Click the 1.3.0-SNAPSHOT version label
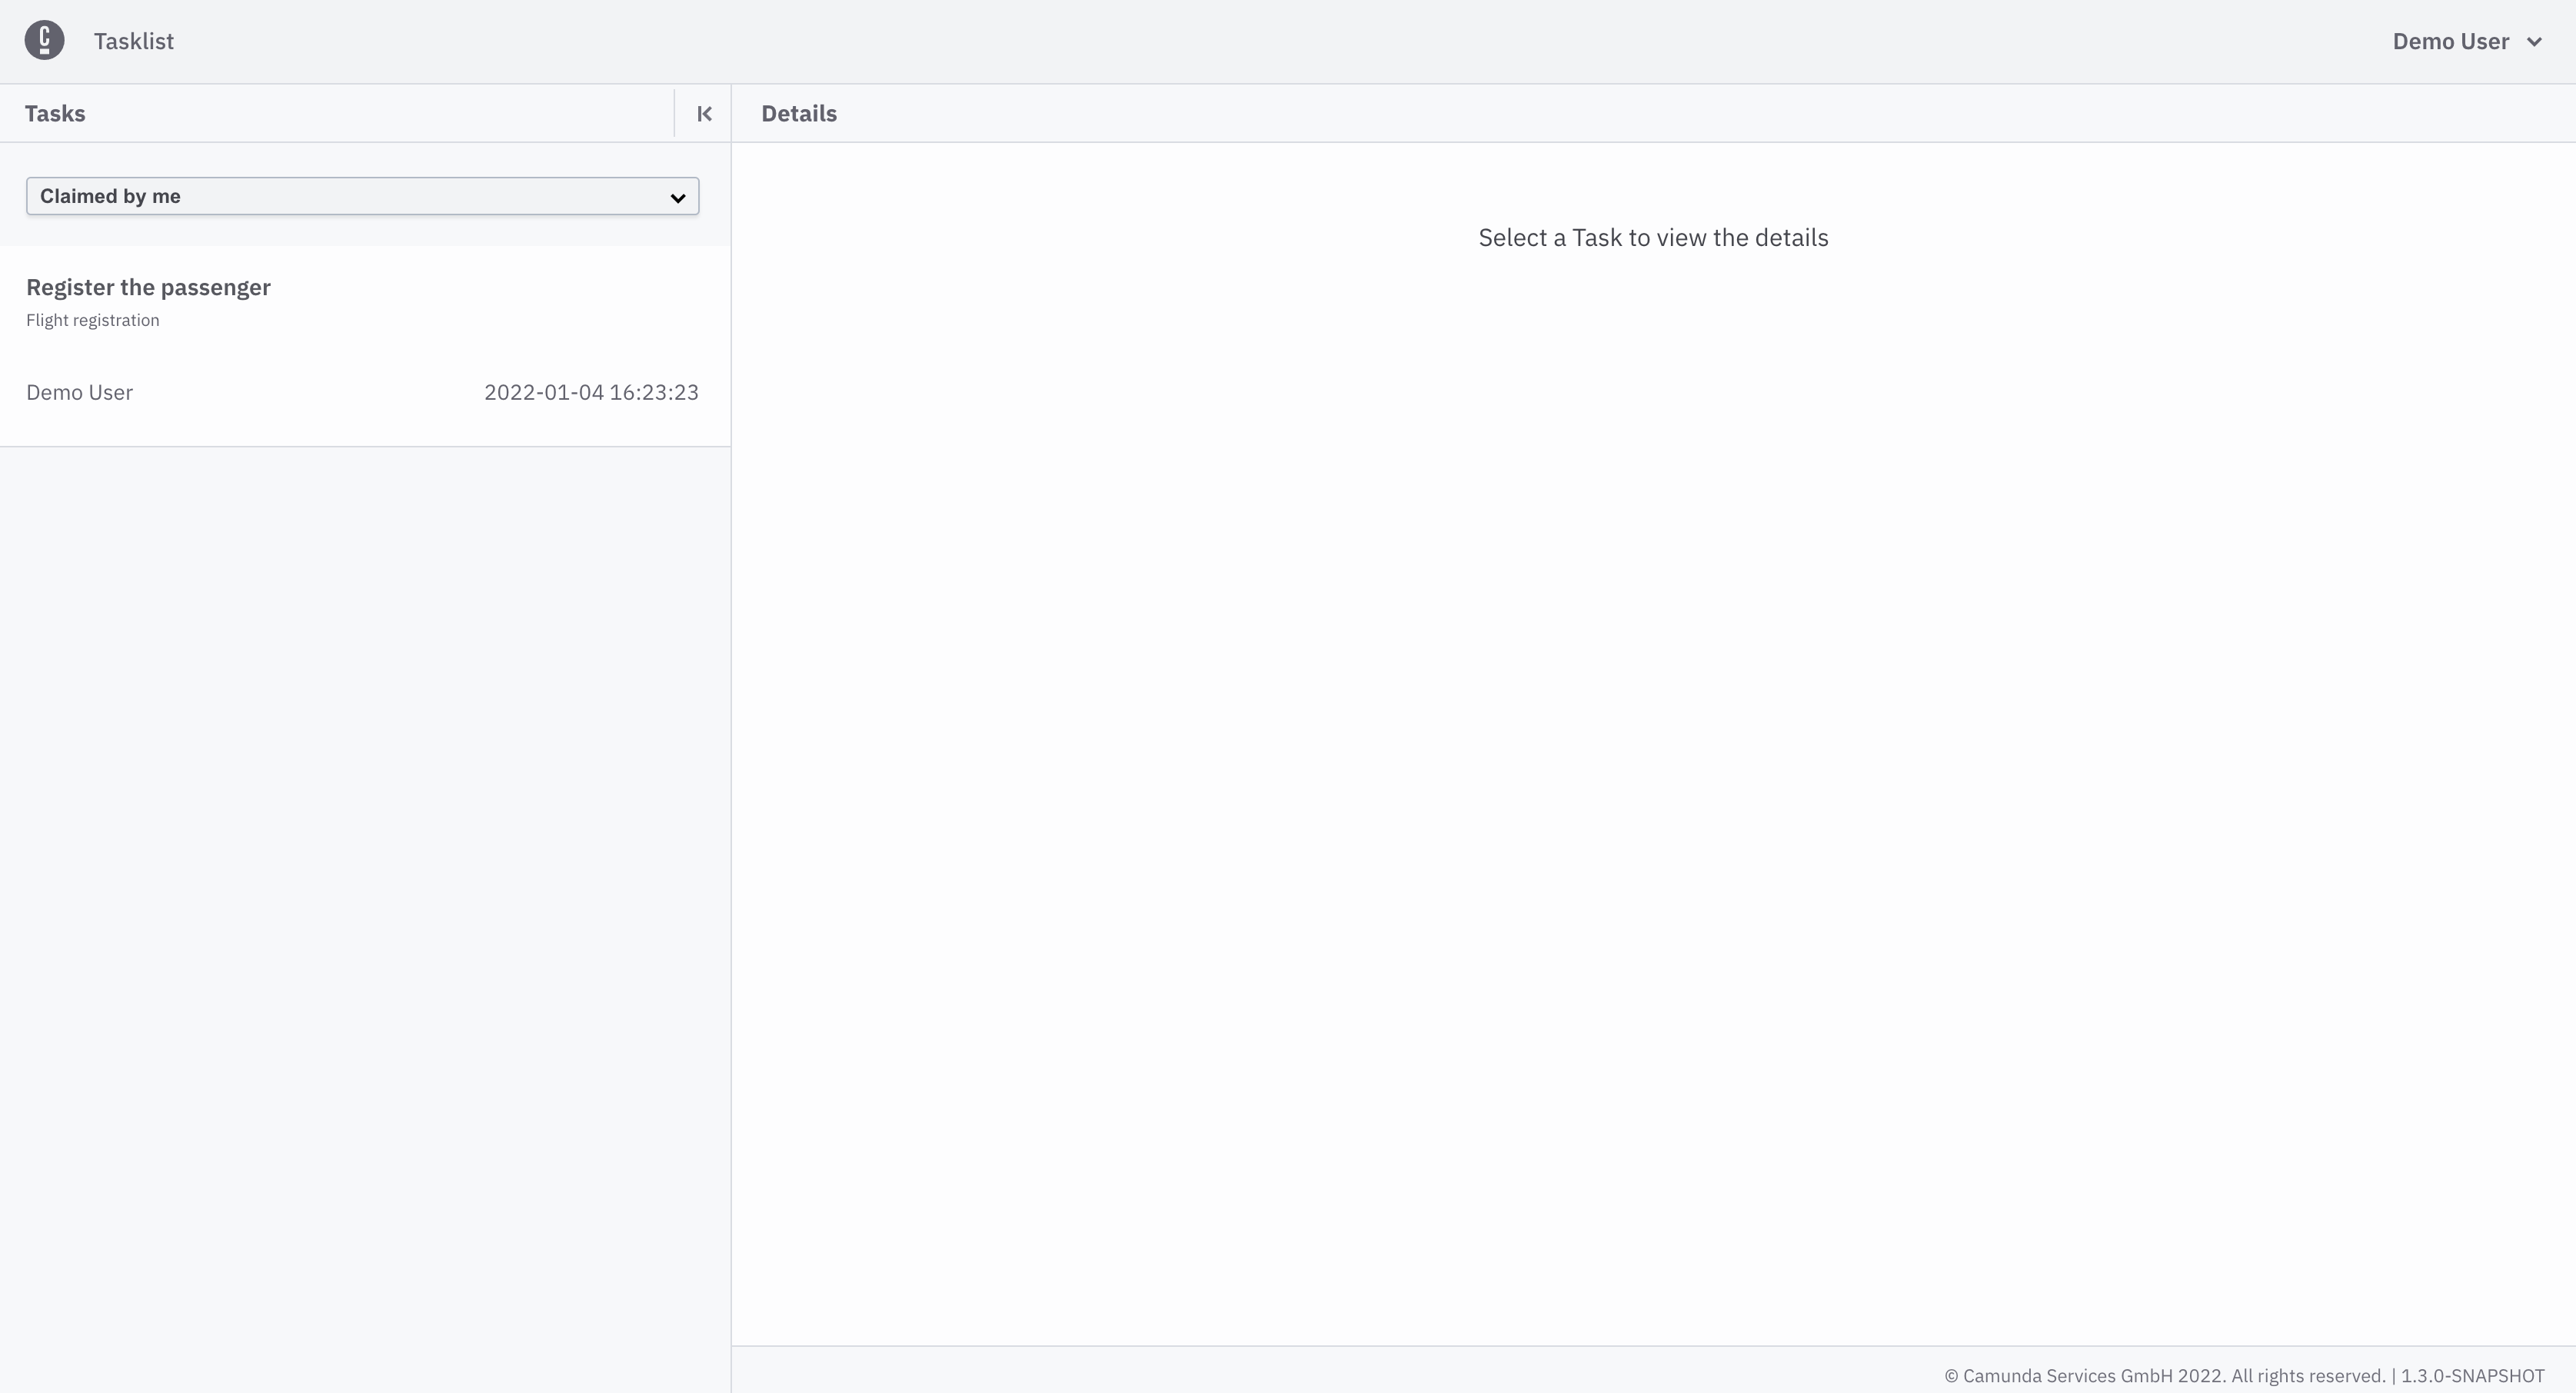This screenshot has width=2576, height=1393. (x=2472, y=1376)
